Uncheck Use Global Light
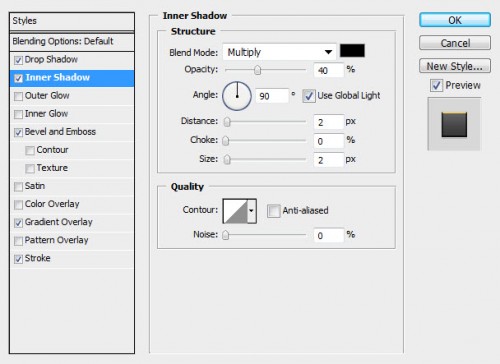500x364 pixels. coord(309,96)
